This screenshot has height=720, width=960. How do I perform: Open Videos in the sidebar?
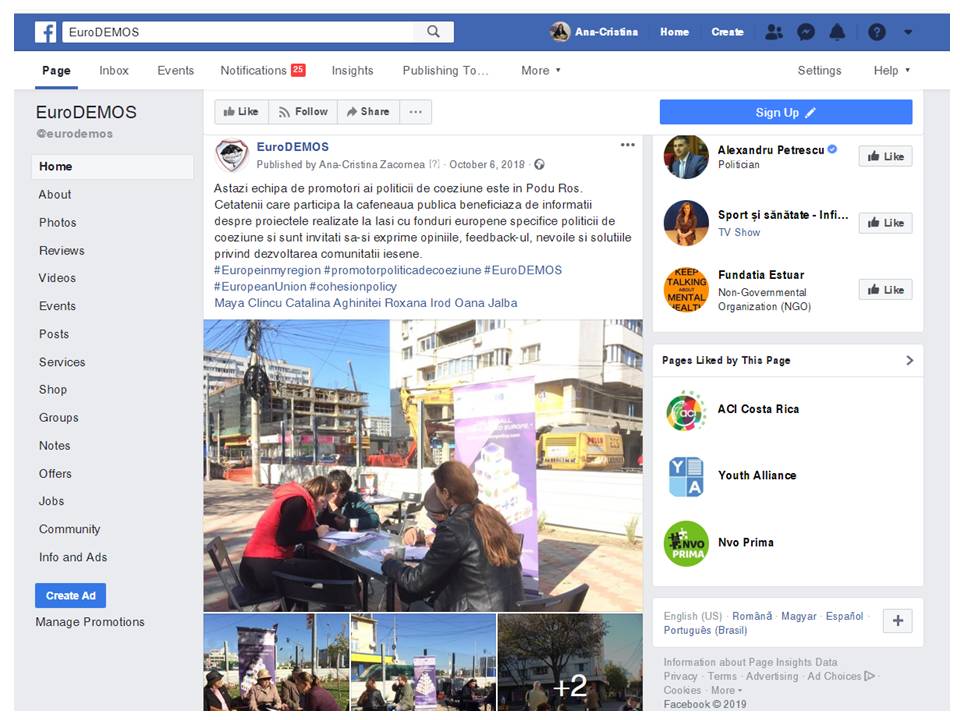[57, 278]
